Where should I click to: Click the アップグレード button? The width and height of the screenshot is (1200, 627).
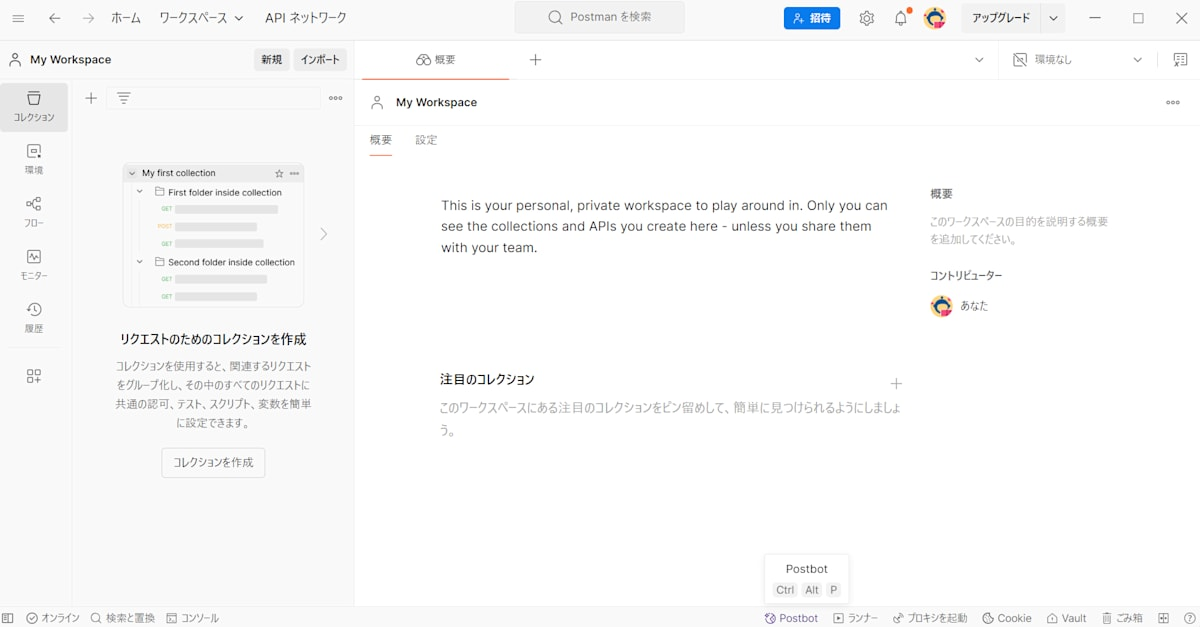[x=1001, y=18]
